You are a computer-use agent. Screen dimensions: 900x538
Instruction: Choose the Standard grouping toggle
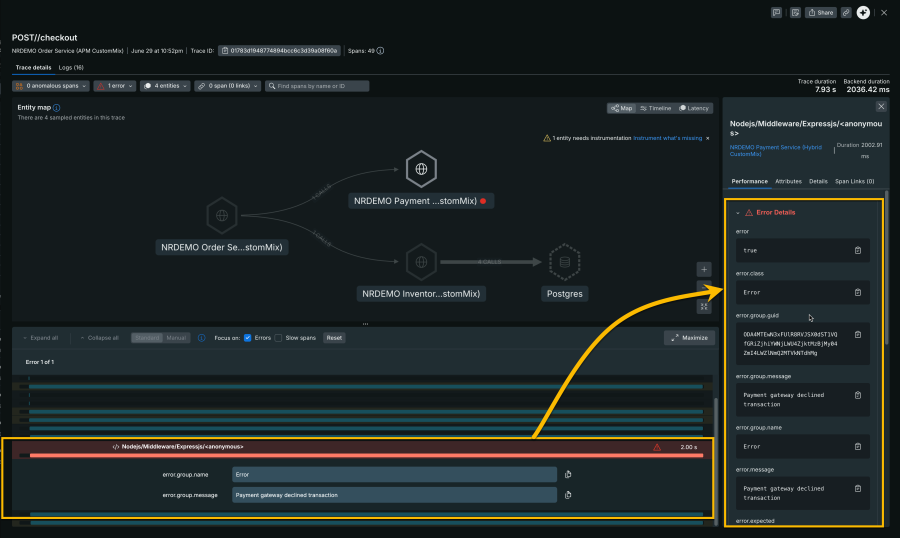click(148, 338)
